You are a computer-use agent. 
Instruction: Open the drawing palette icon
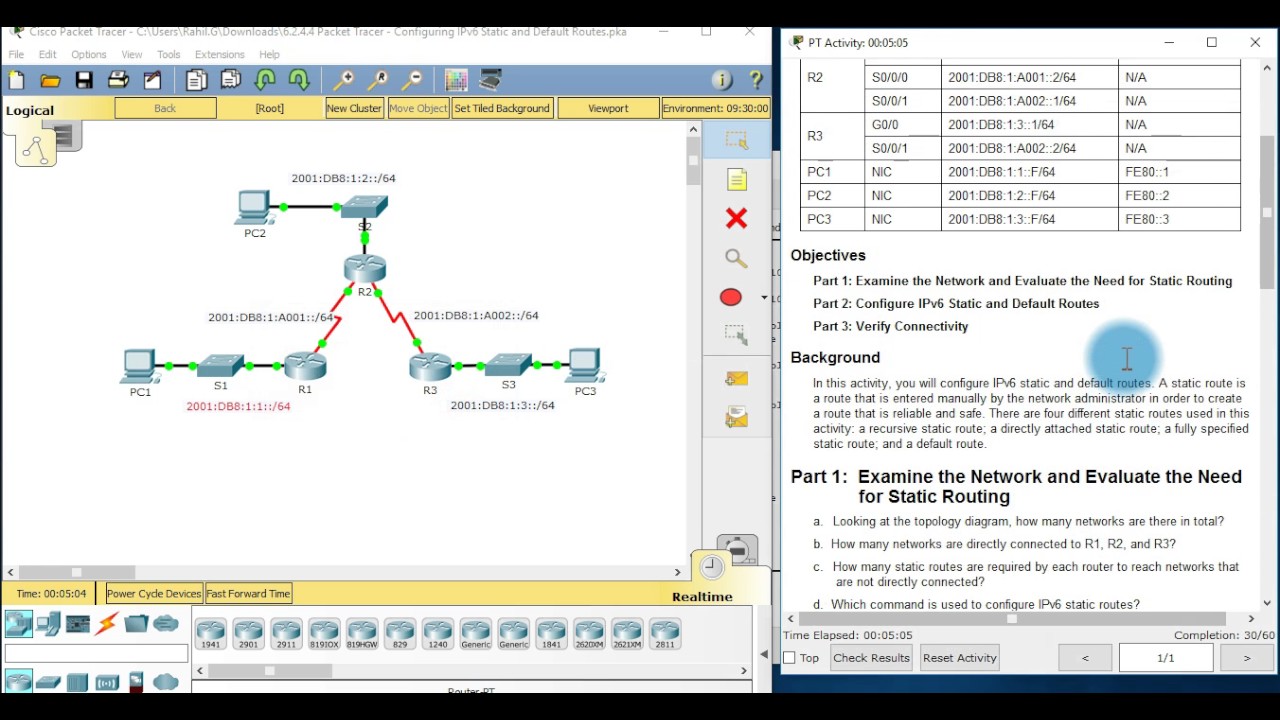tap(456, 80)
